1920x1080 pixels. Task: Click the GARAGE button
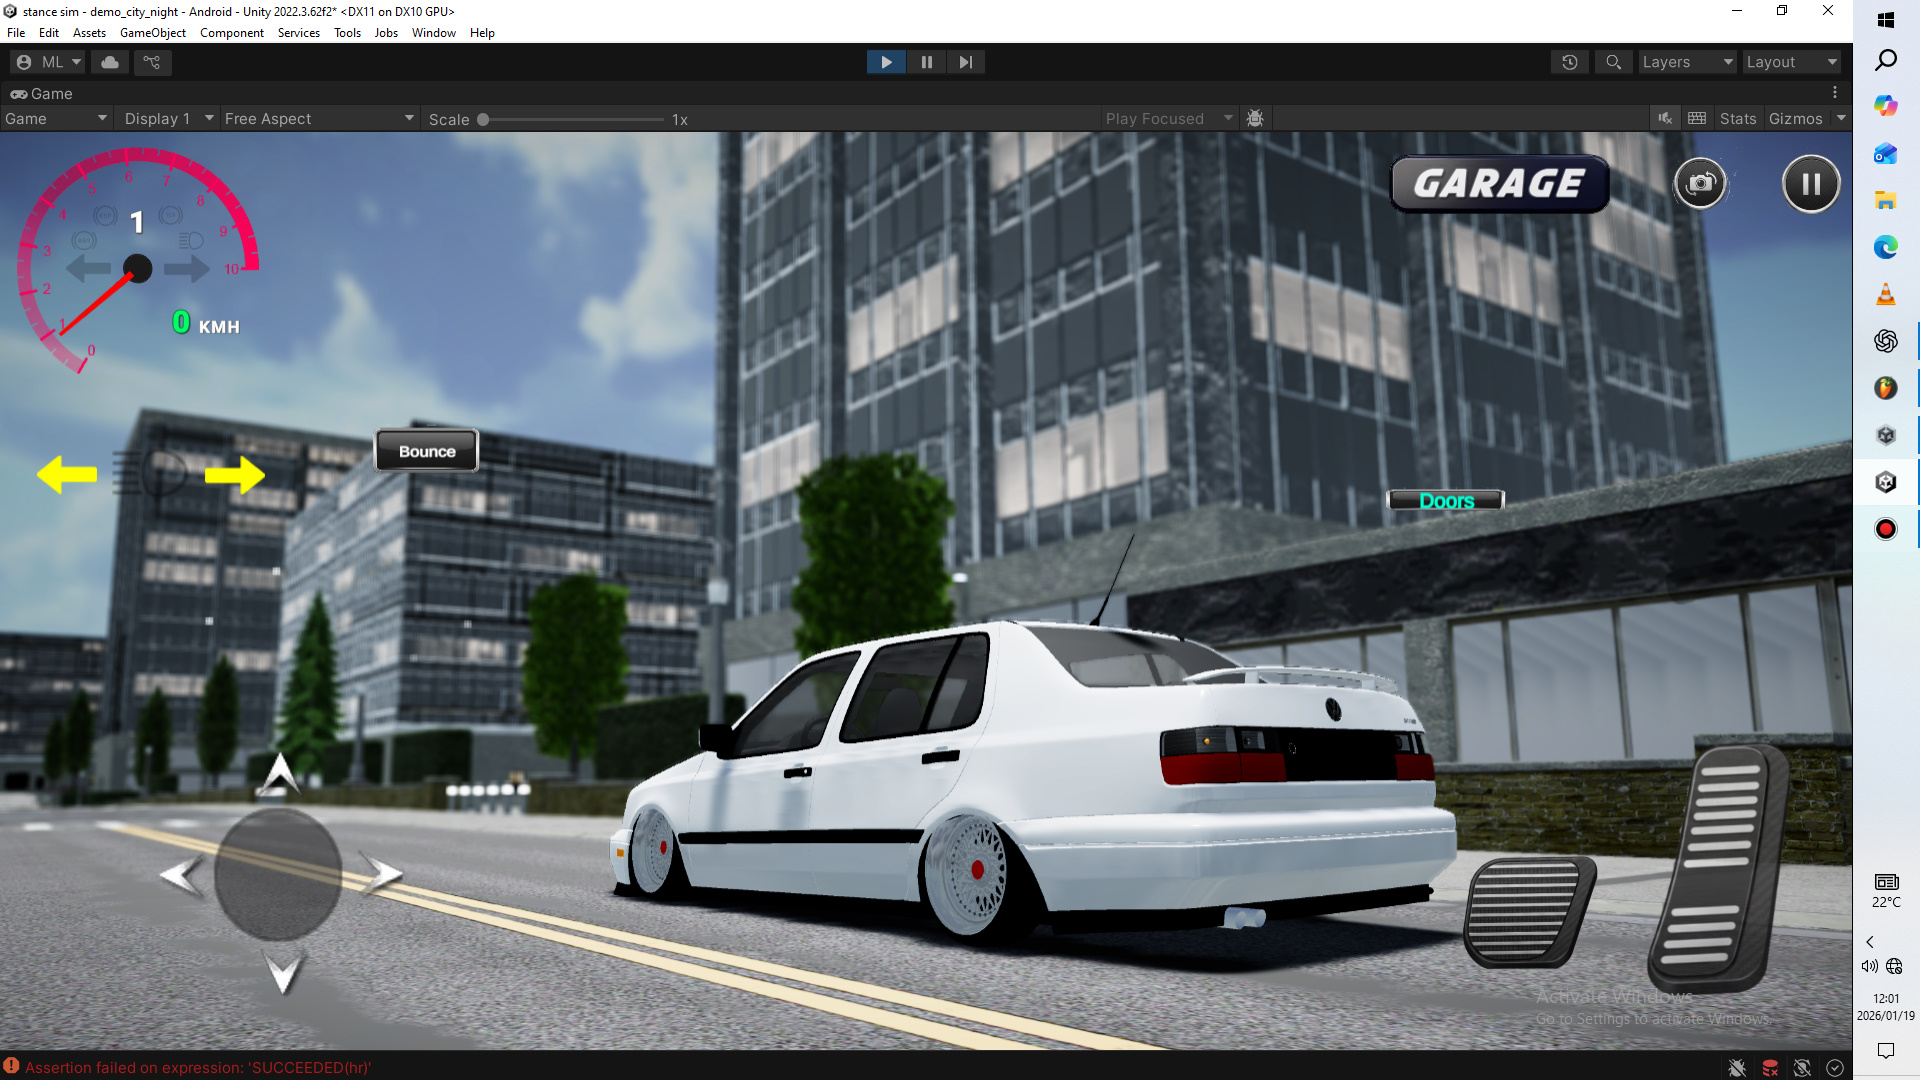(x=1499, y=184)
